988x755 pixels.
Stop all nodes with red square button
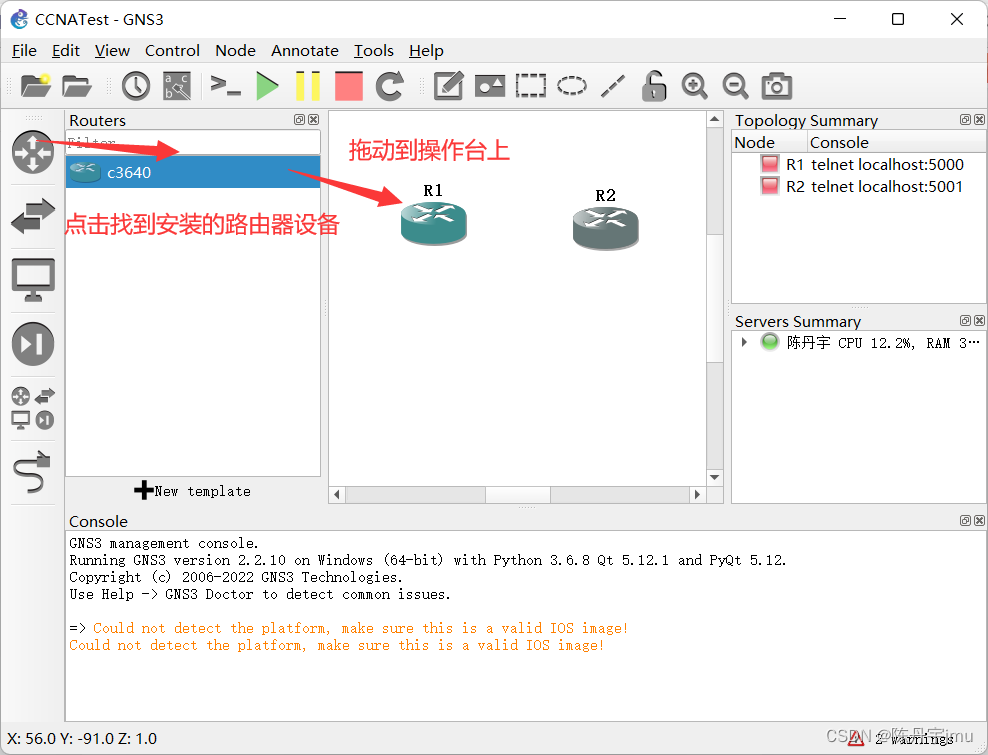tap(348, 86)
